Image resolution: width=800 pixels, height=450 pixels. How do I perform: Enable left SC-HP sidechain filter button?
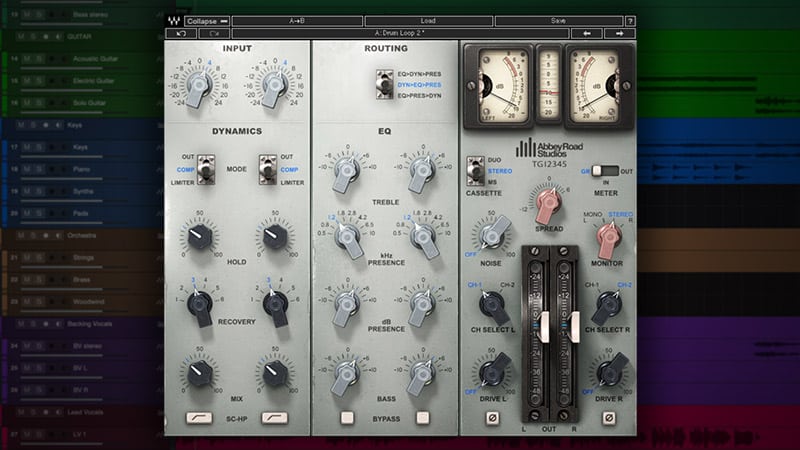click(x=200, y=417)
